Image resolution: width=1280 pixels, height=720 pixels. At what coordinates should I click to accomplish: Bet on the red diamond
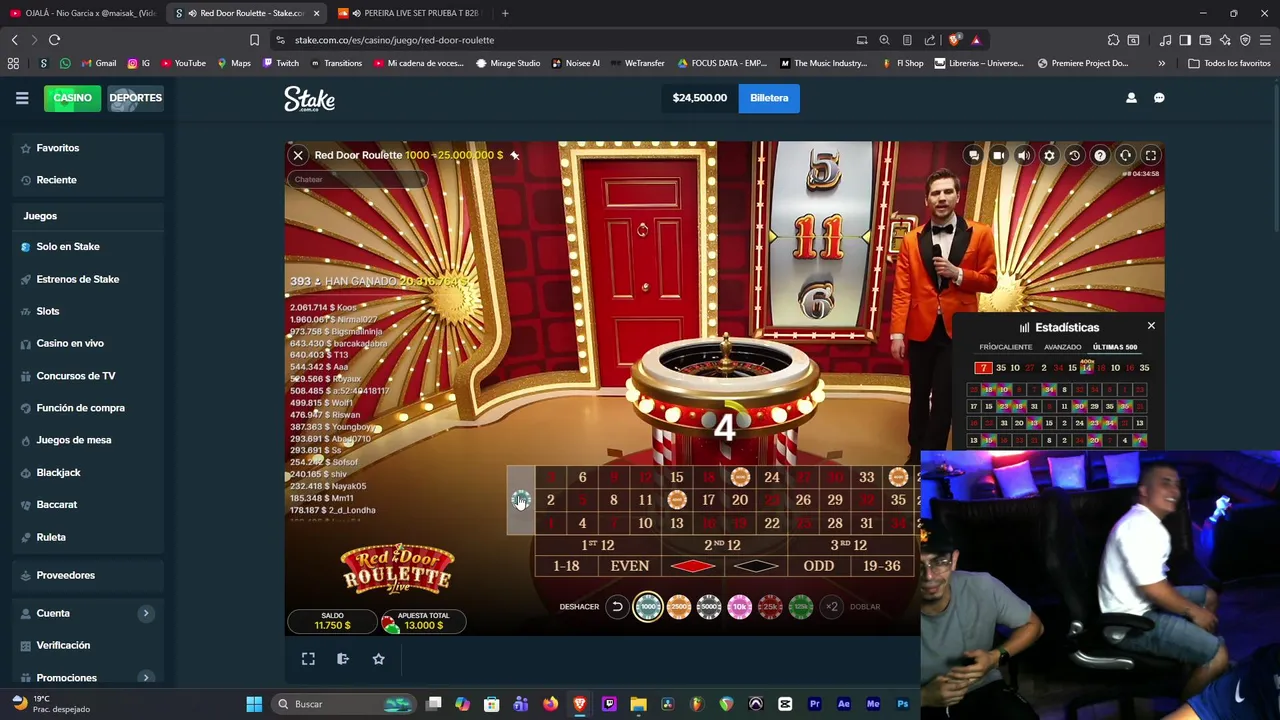pyautogui.click(x=693, y=566)
